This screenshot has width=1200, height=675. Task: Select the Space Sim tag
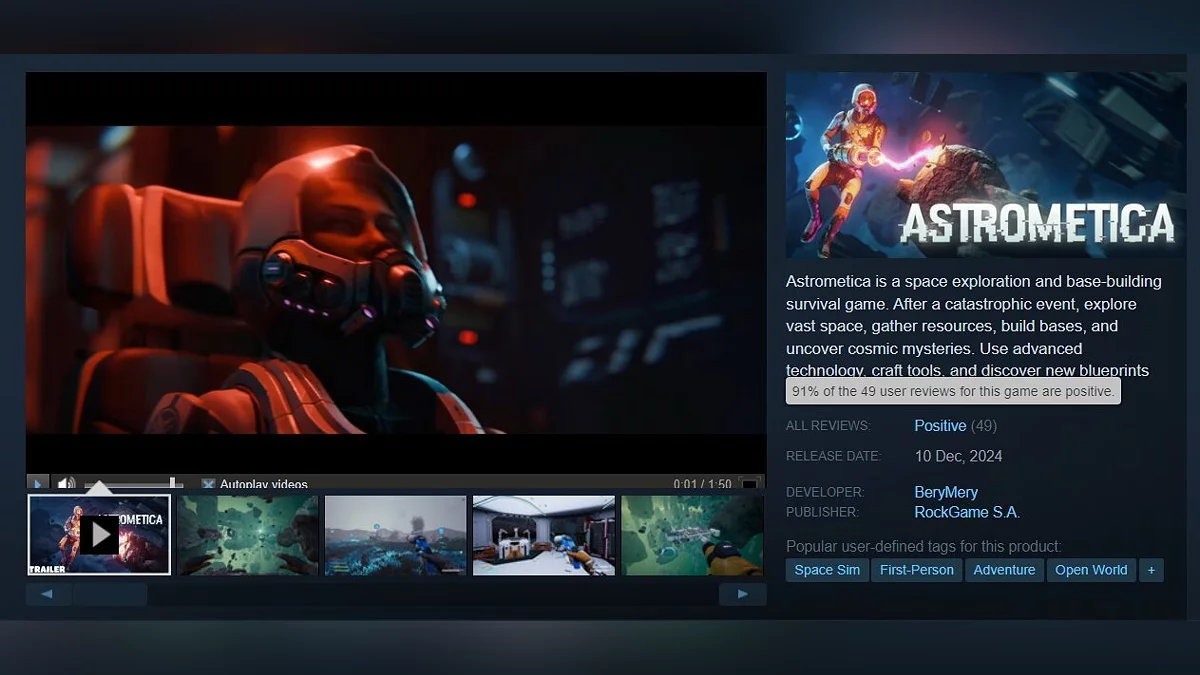[x=827, y=570]
